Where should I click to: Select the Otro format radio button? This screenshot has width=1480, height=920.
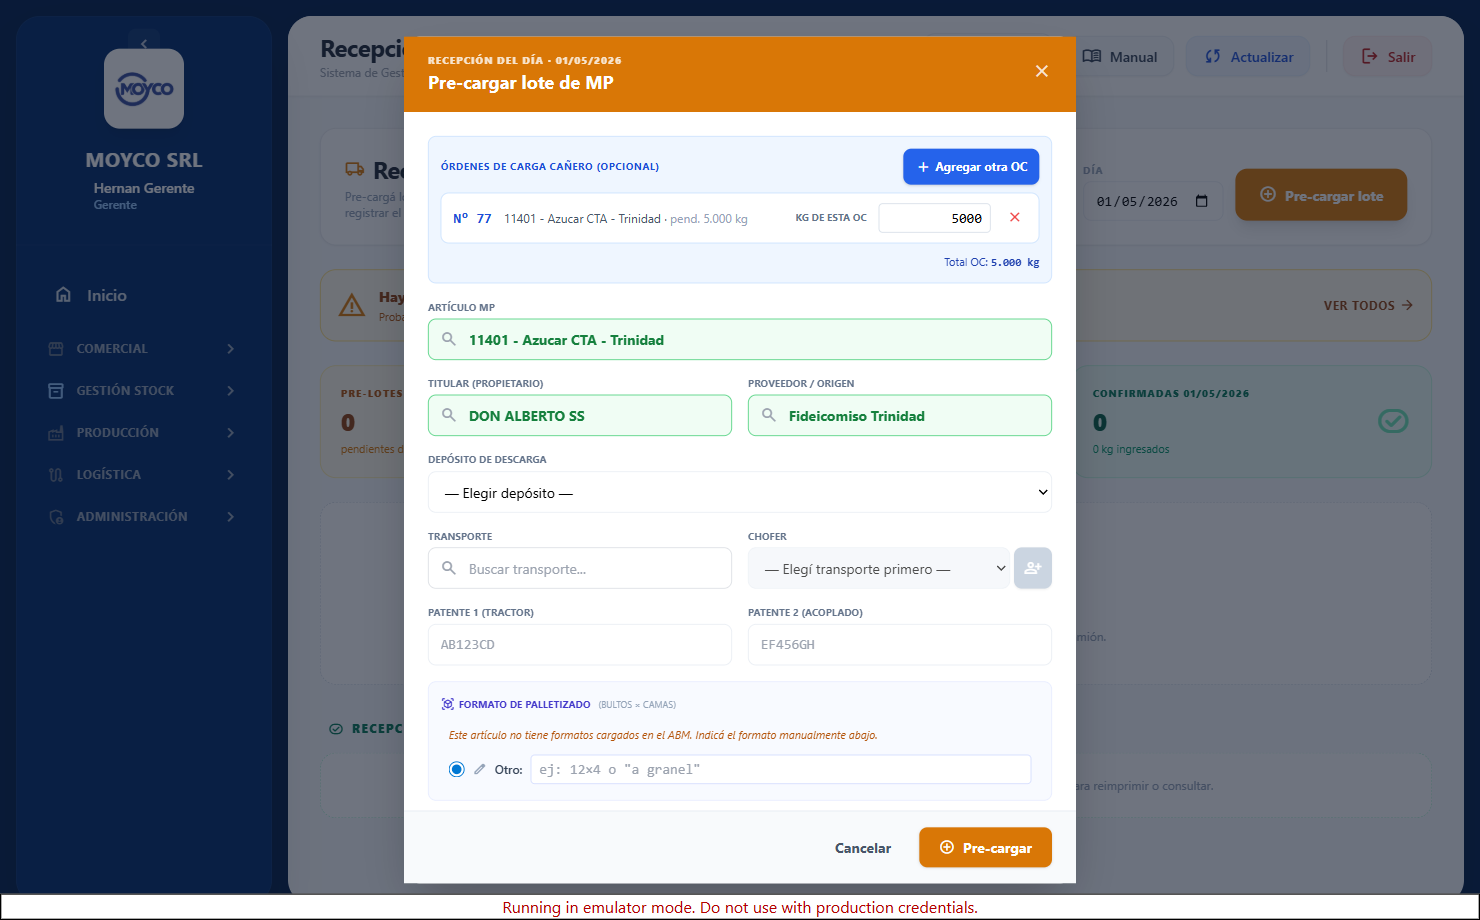(x=457, y=770)
